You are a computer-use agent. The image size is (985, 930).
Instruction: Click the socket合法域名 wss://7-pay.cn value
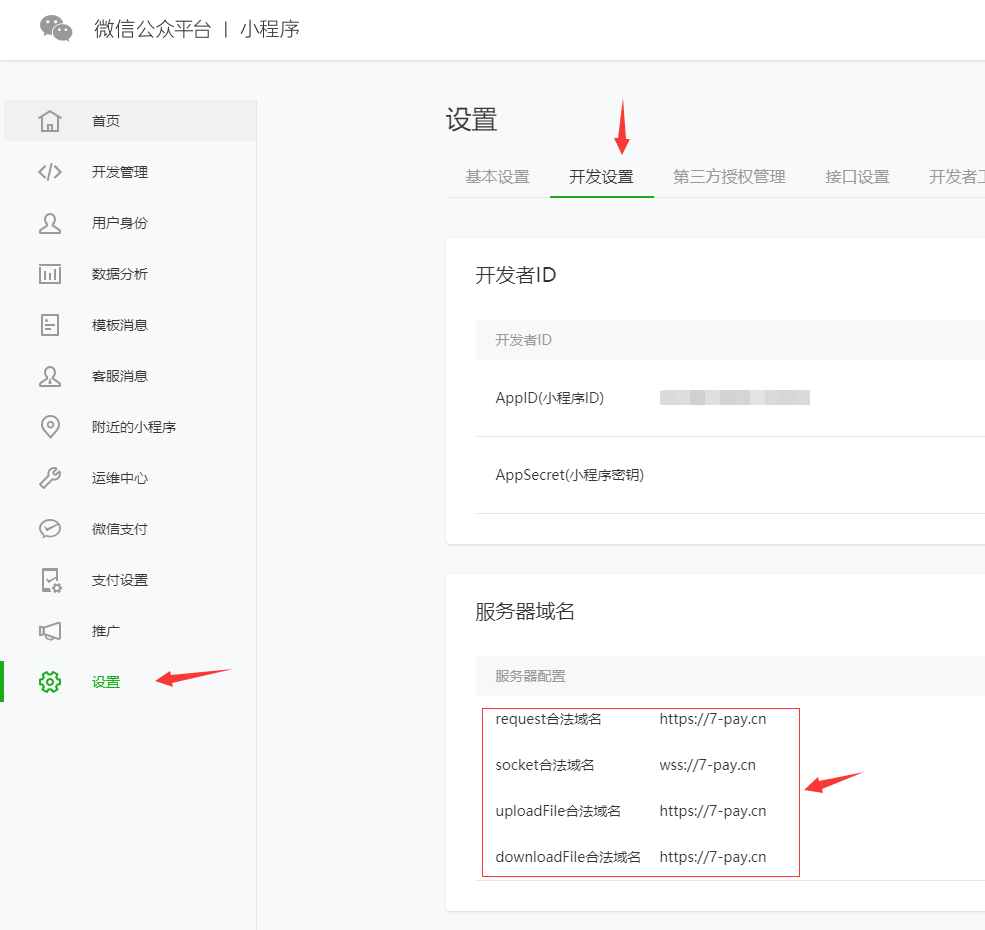707,765
